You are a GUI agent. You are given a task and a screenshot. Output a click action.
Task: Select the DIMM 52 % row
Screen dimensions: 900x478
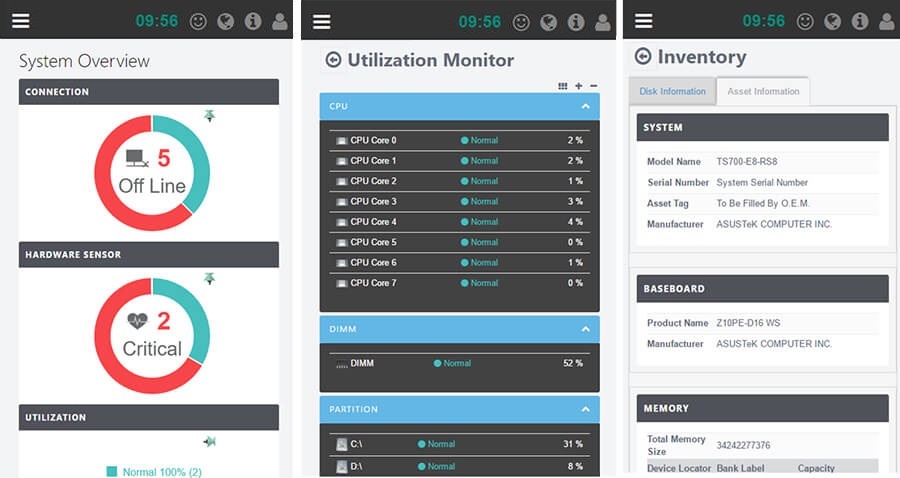pos(460,363)
